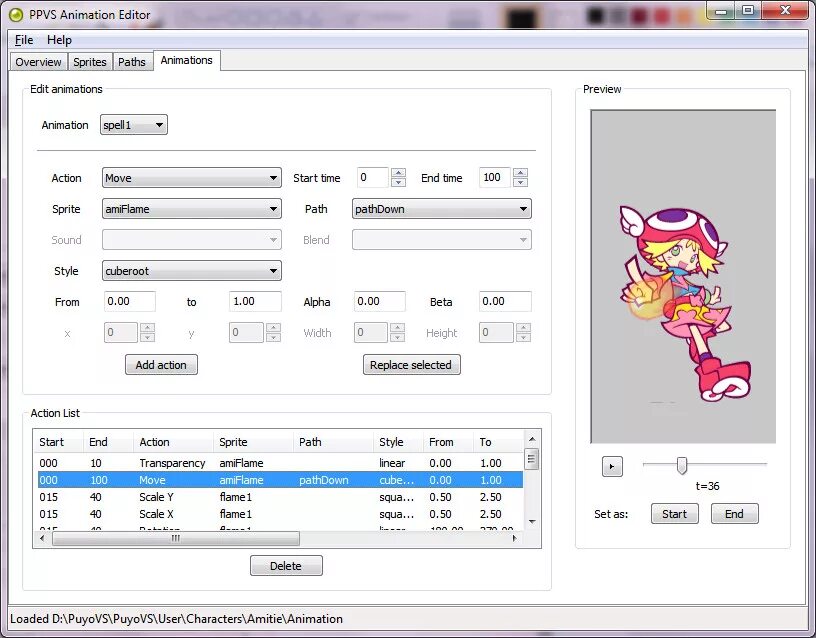The width and height of the screenshot is (816, 638).
Task: Set current time as Start
Action: pos(674,514)
